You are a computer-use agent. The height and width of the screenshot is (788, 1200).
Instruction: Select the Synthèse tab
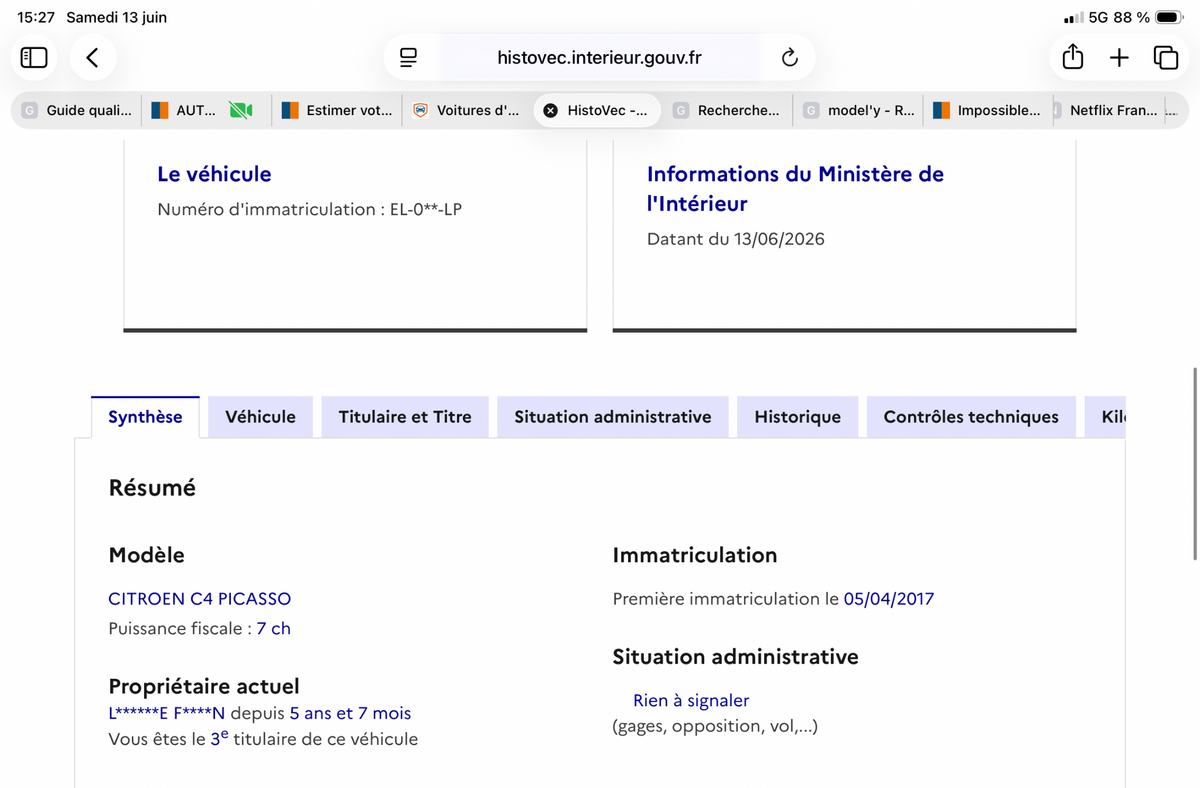[x=145, y=417]
